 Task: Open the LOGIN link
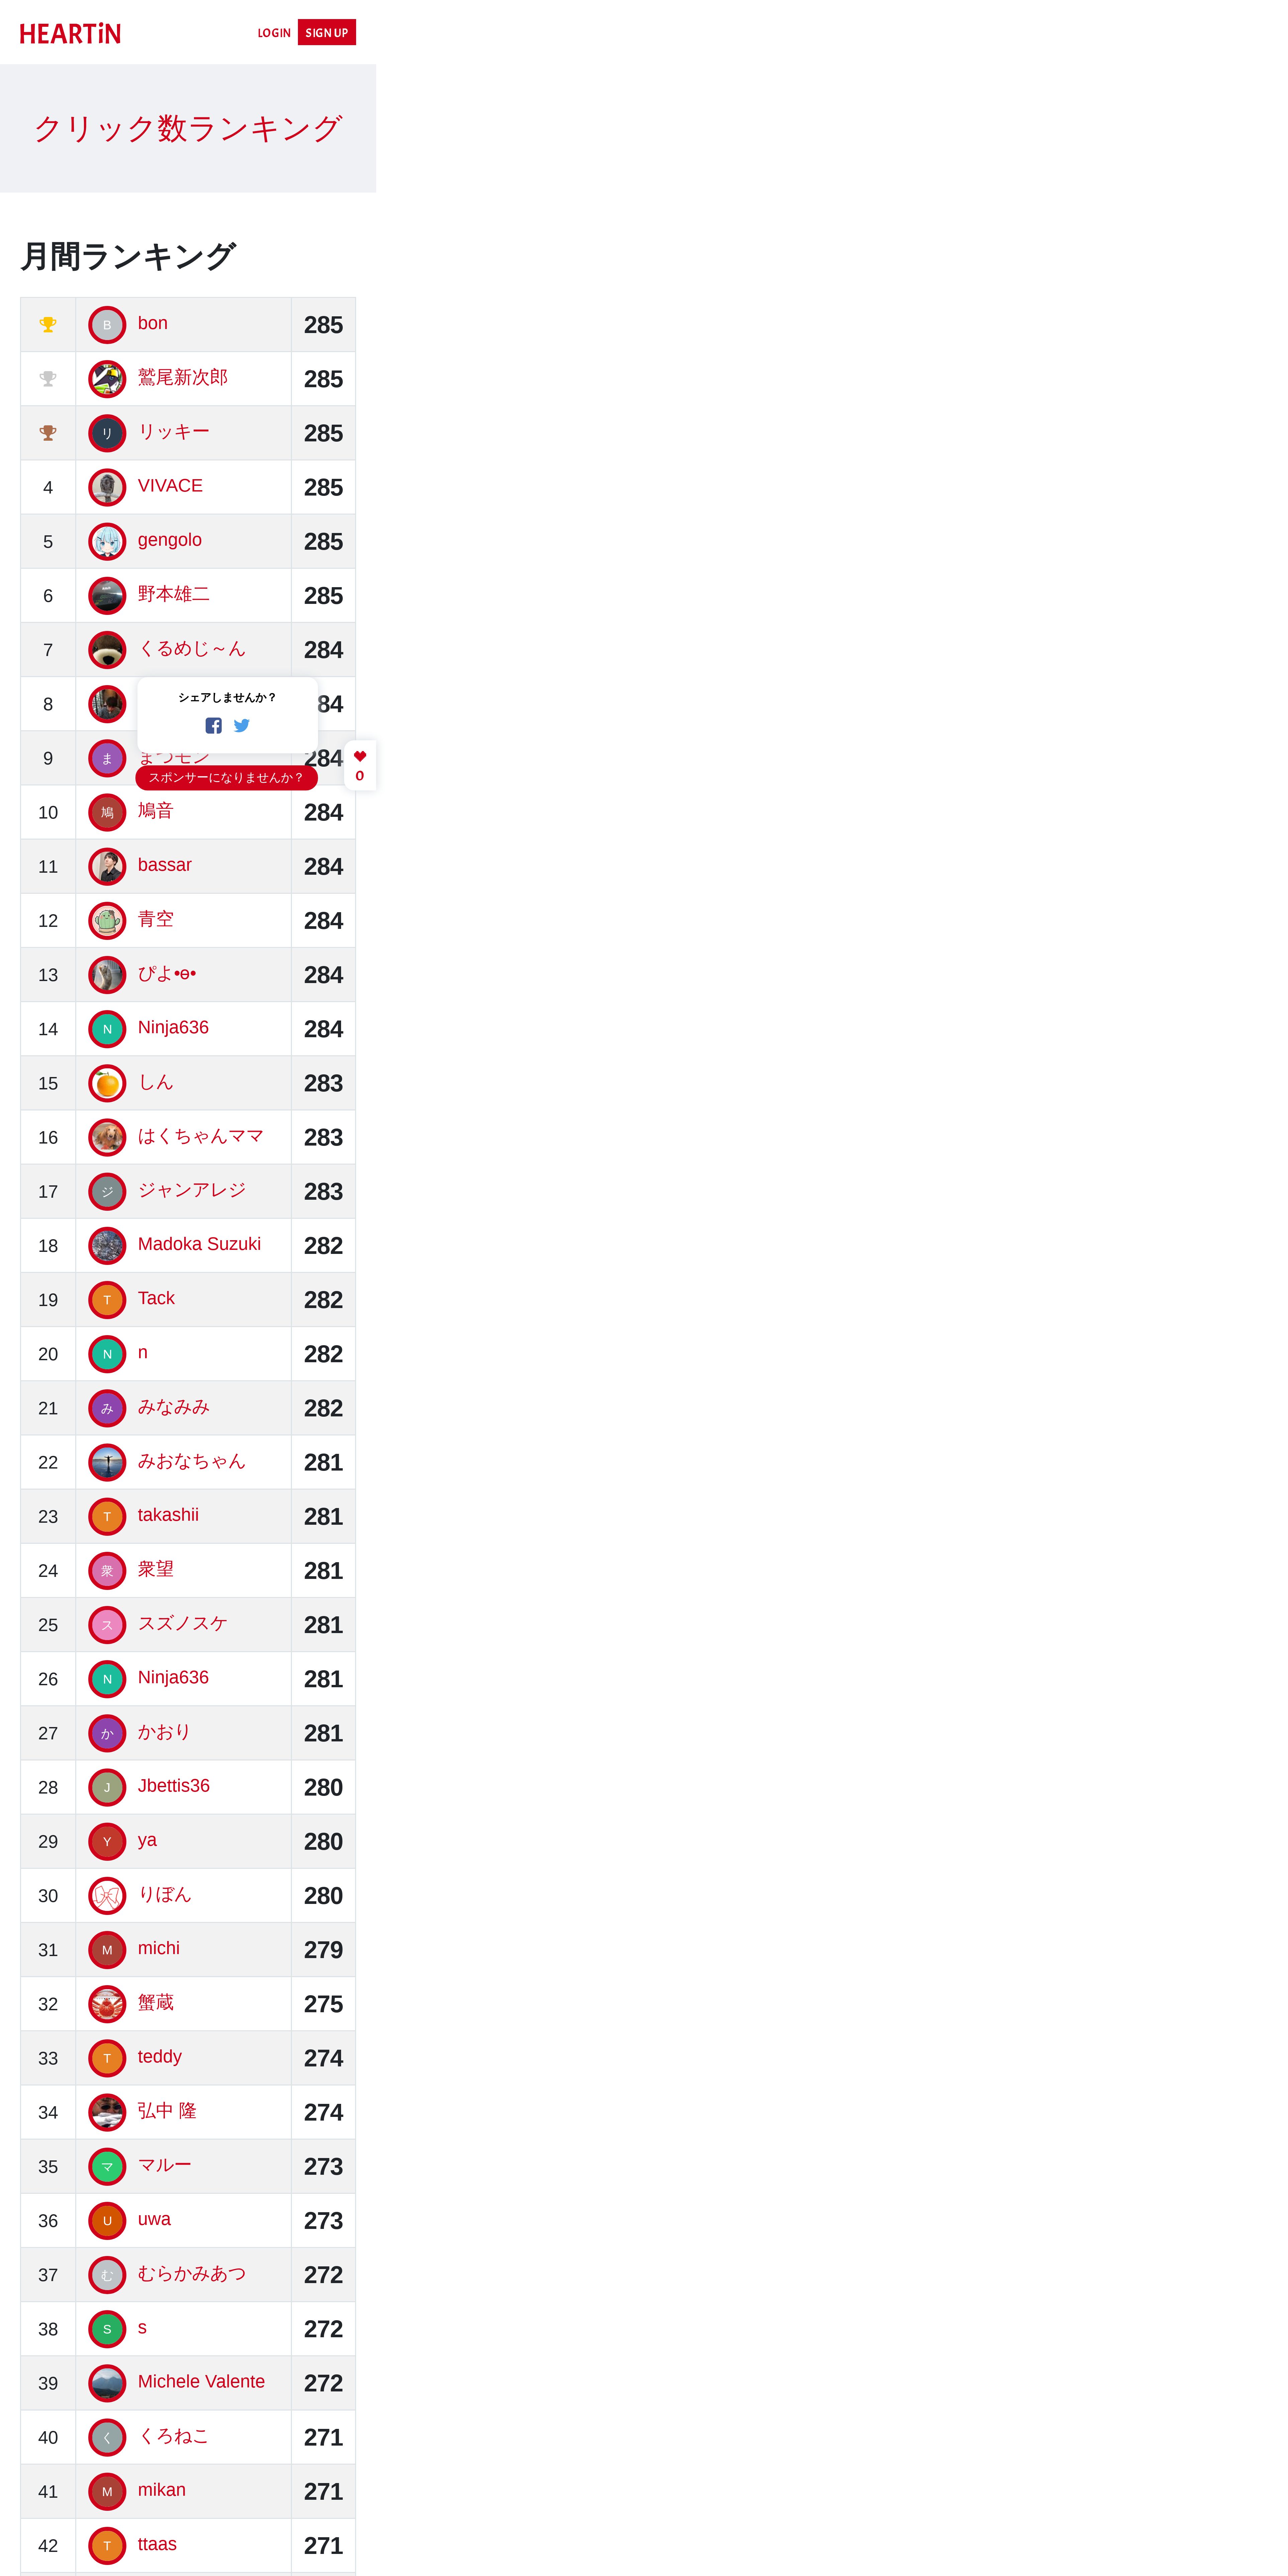pyautogui.click(x=274, y=33)
